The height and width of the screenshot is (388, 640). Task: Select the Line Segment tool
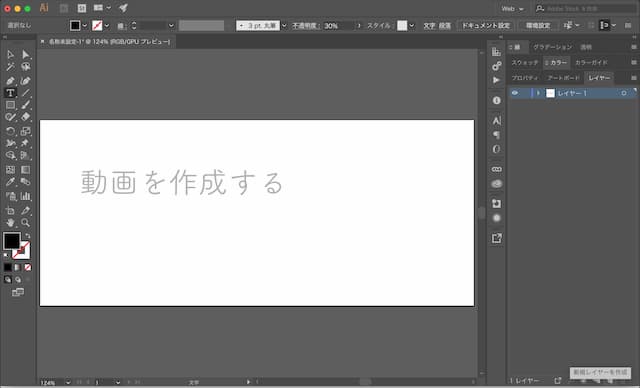(26, 93)
